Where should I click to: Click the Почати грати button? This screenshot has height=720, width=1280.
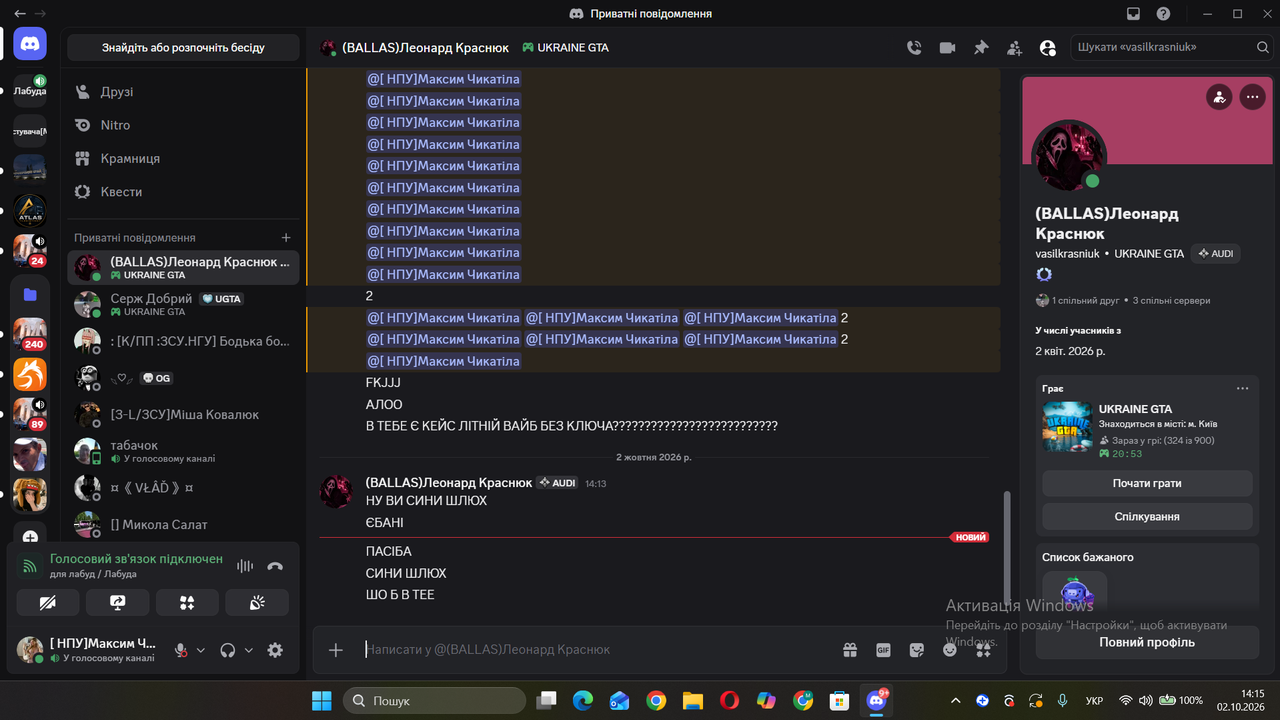click(x=1147, y=483)
